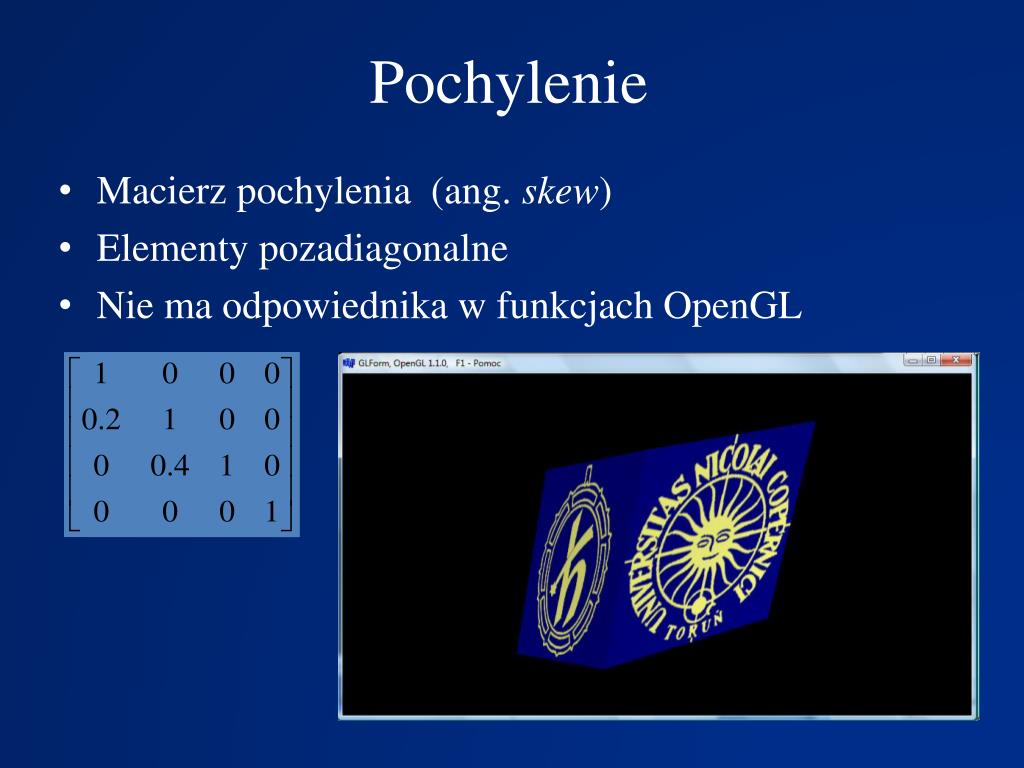Maximize the GLForm OpenGL window

point(931,360)
